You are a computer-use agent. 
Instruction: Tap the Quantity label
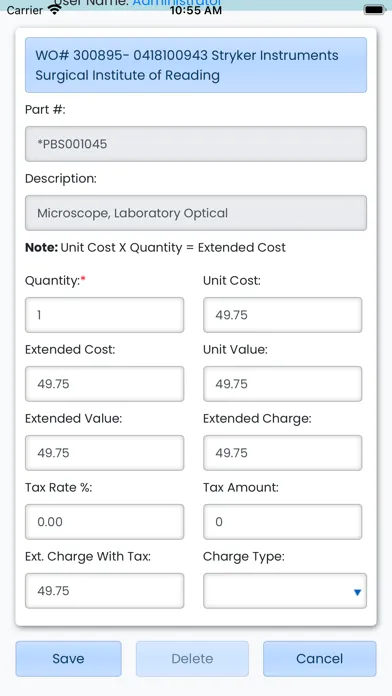pyautogui.click(x=55, y=281)
